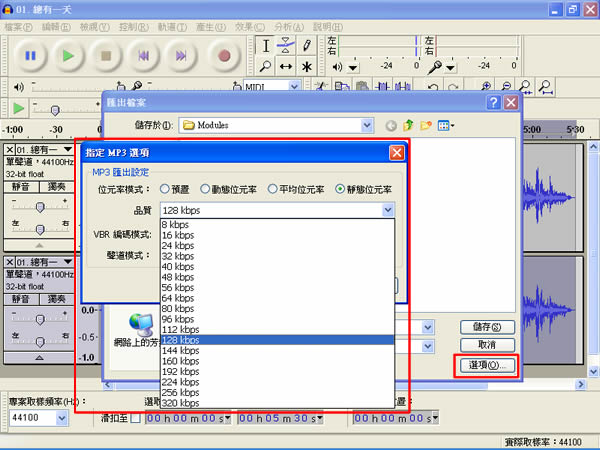Collapse the 品質 quality dropdown arrow
The image size is (600, 450).
[388, 210]
